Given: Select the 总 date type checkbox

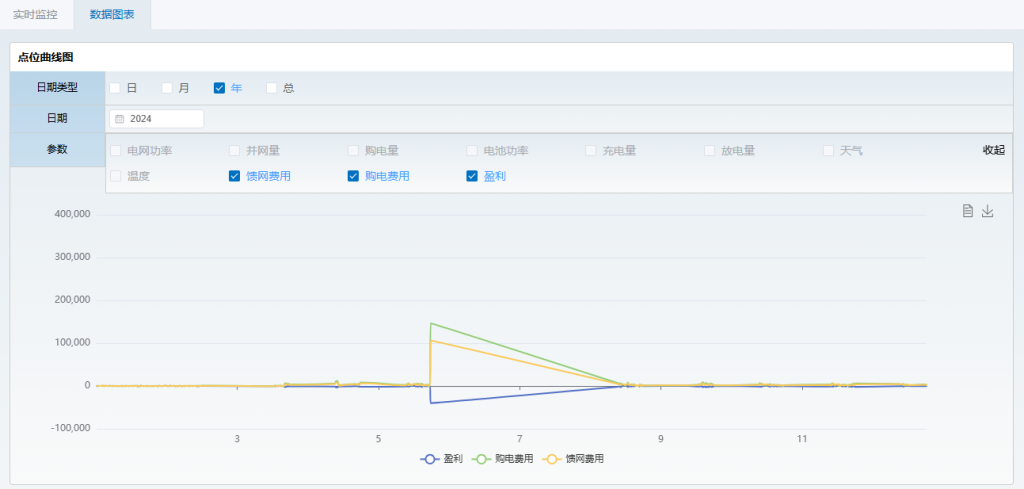Looking at the screenshot, I should (x=271, y=88).
